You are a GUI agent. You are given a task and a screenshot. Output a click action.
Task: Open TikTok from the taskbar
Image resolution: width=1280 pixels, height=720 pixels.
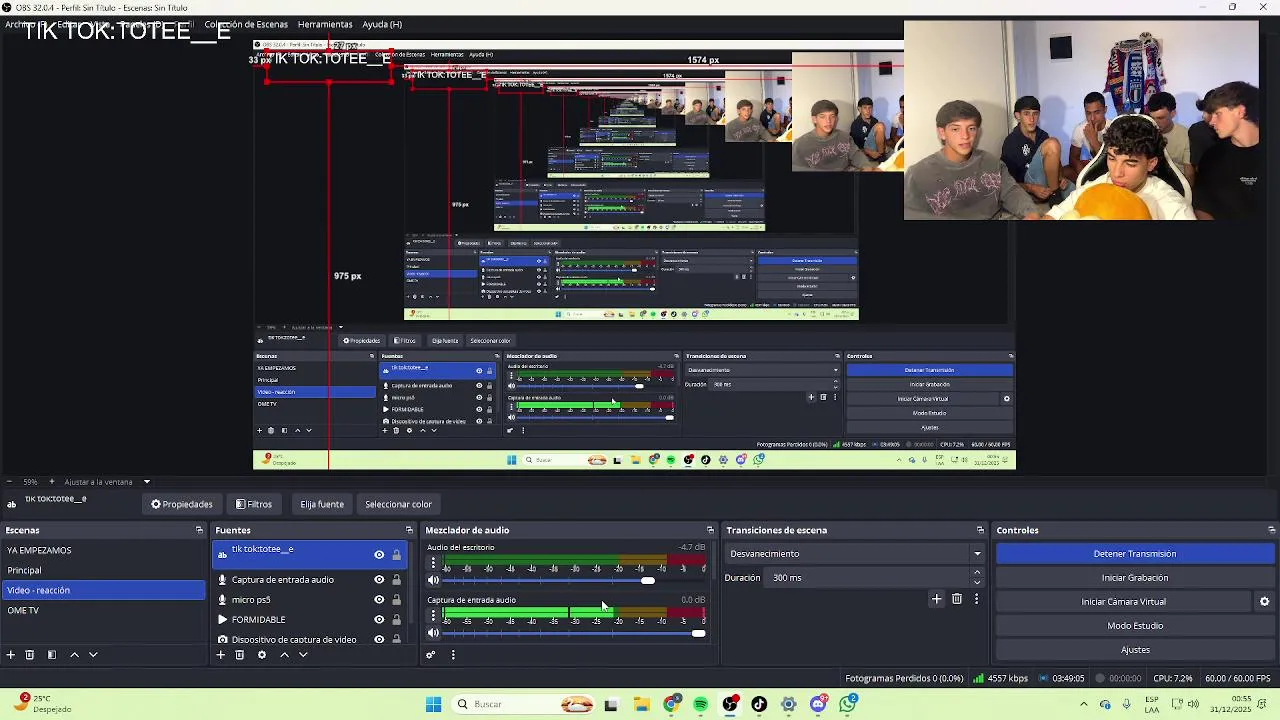click(x=759, y=704)
